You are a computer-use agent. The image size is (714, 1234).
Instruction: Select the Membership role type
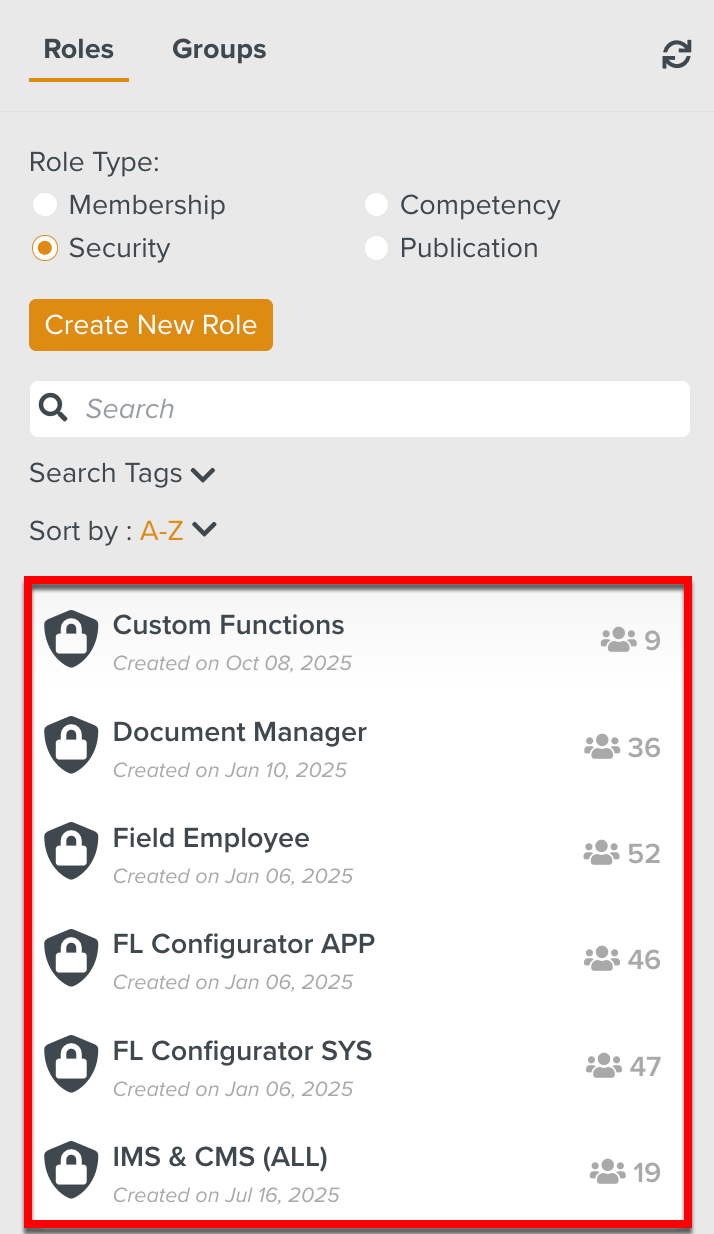pyautogui.click(x=44, y=205)
